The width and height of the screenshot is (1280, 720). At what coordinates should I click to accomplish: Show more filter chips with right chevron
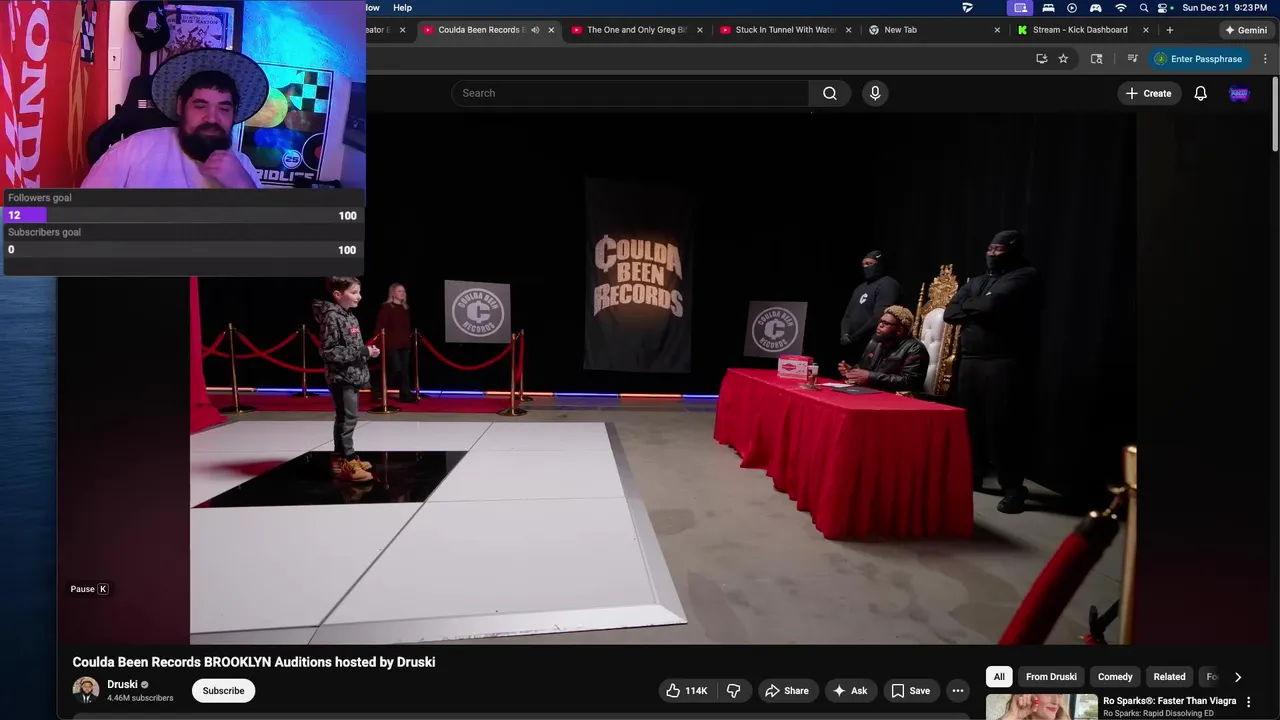pos(1238,677)
